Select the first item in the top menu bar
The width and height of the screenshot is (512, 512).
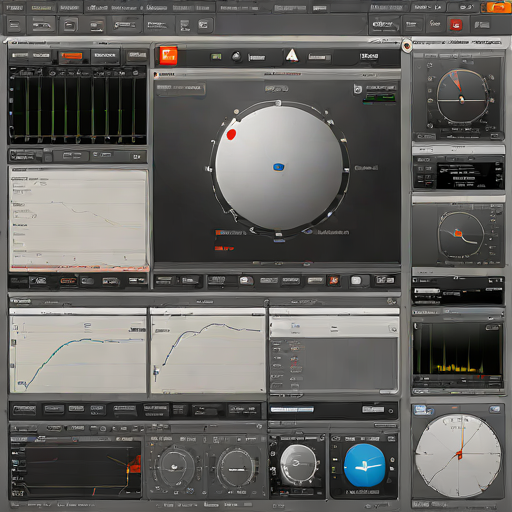point(15,7)
